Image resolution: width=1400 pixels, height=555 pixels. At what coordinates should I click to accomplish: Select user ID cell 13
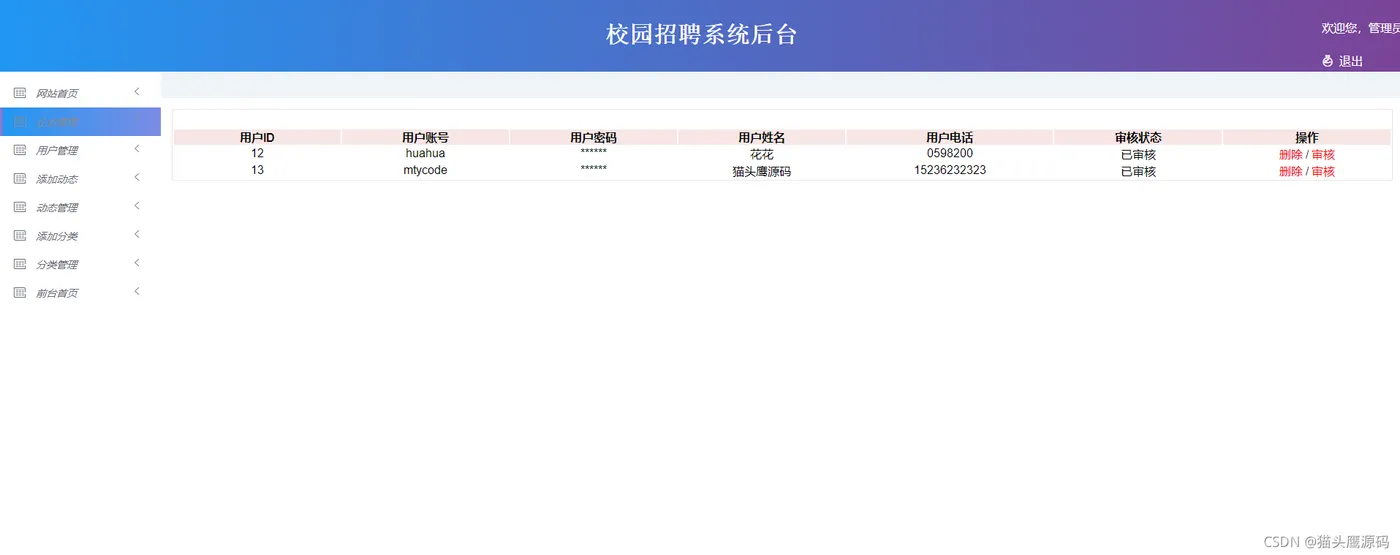click(257, 170)
